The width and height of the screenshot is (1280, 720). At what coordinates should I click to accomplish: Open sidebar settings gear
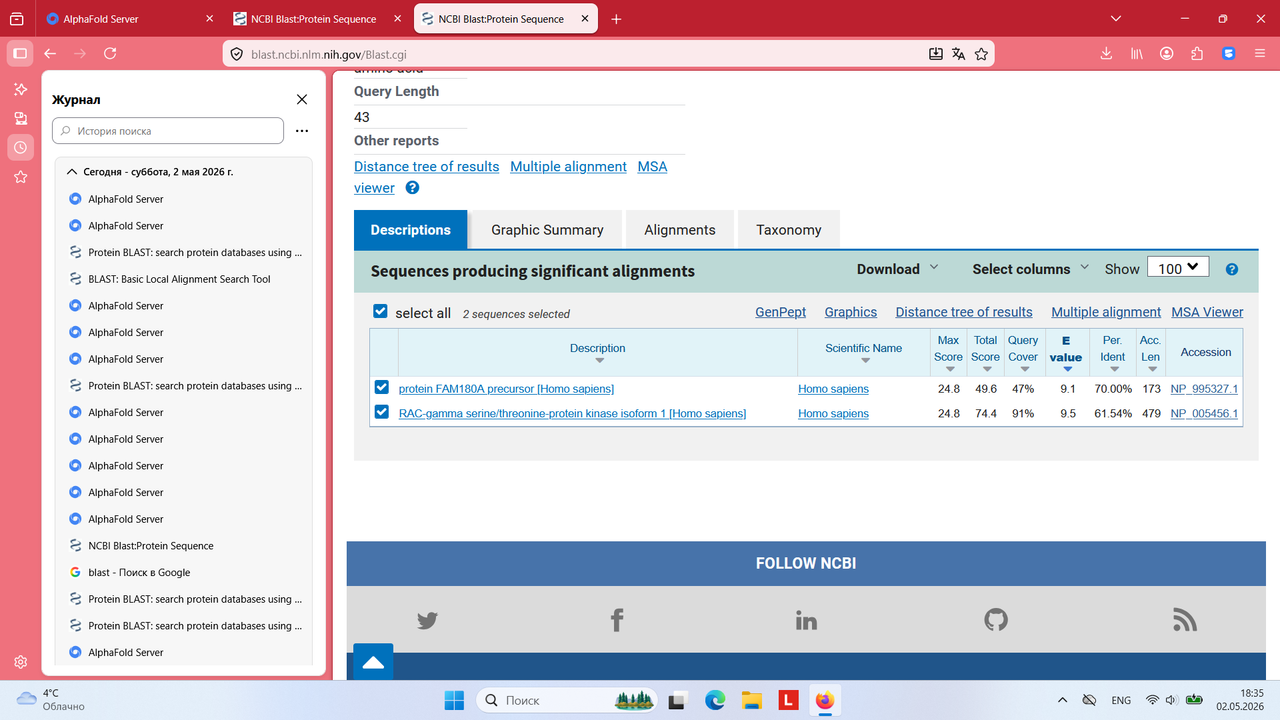(20, 662)
